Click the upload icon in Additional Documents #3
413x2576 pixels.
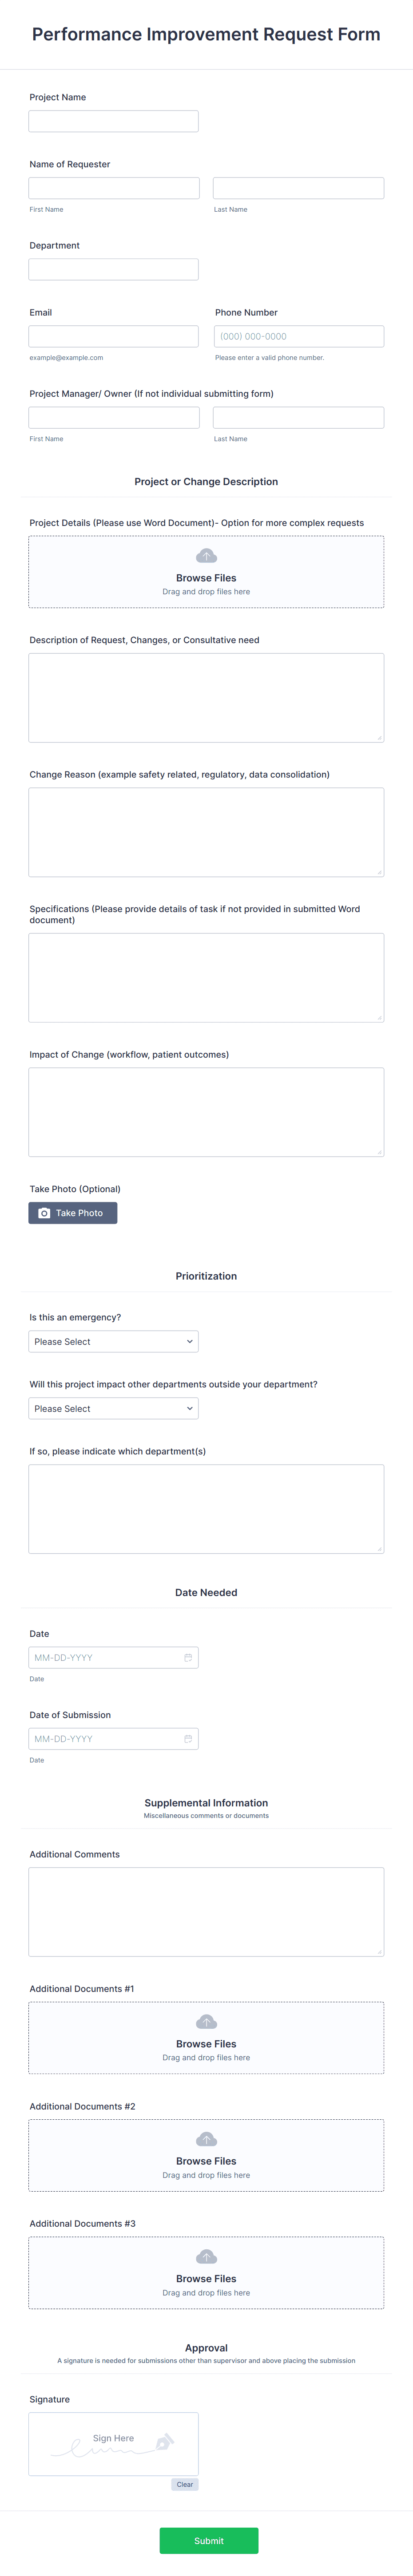[x=206, y=2256]
